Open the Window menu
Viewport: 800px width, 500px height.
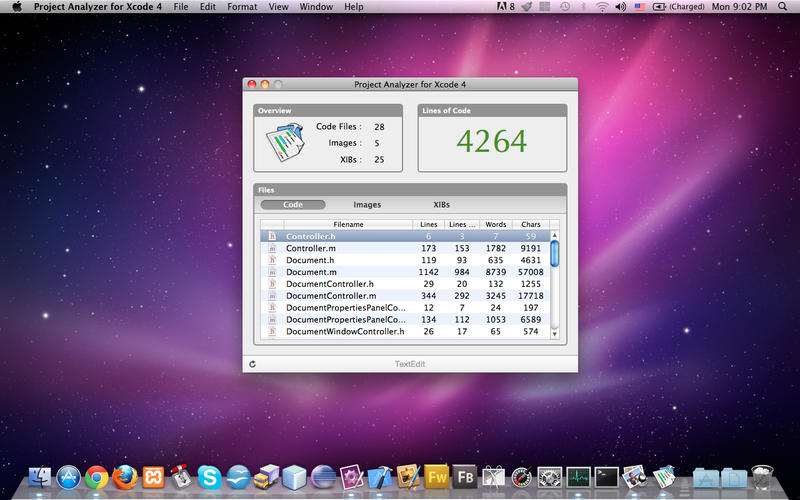point(316,7)
